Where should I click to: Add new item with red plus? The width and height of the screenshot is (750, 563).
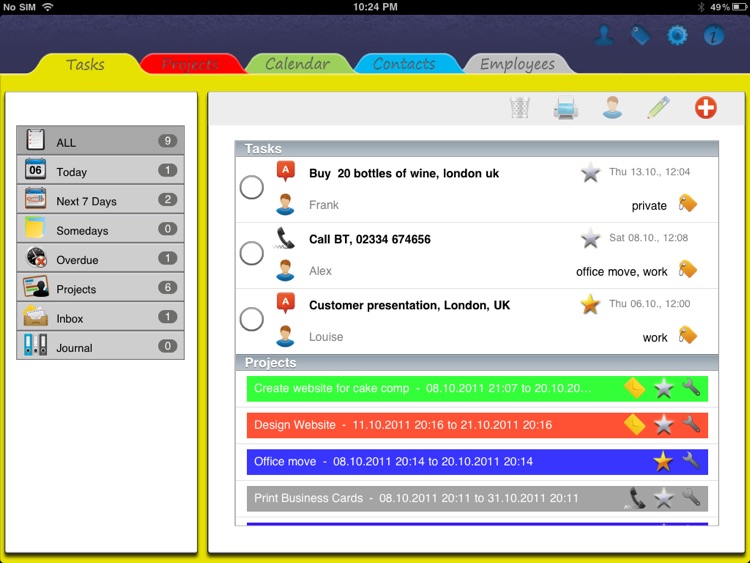(x=706, y=108)
